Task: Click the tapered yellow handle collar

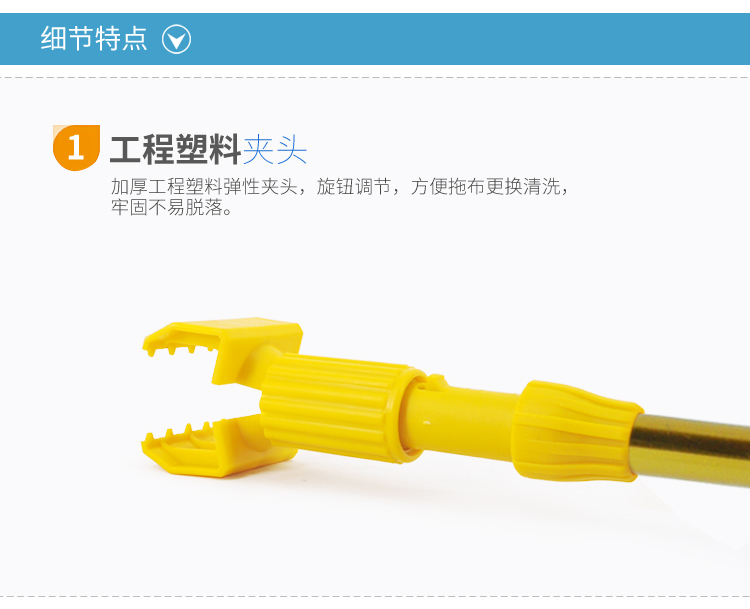Action: [576, 432]
